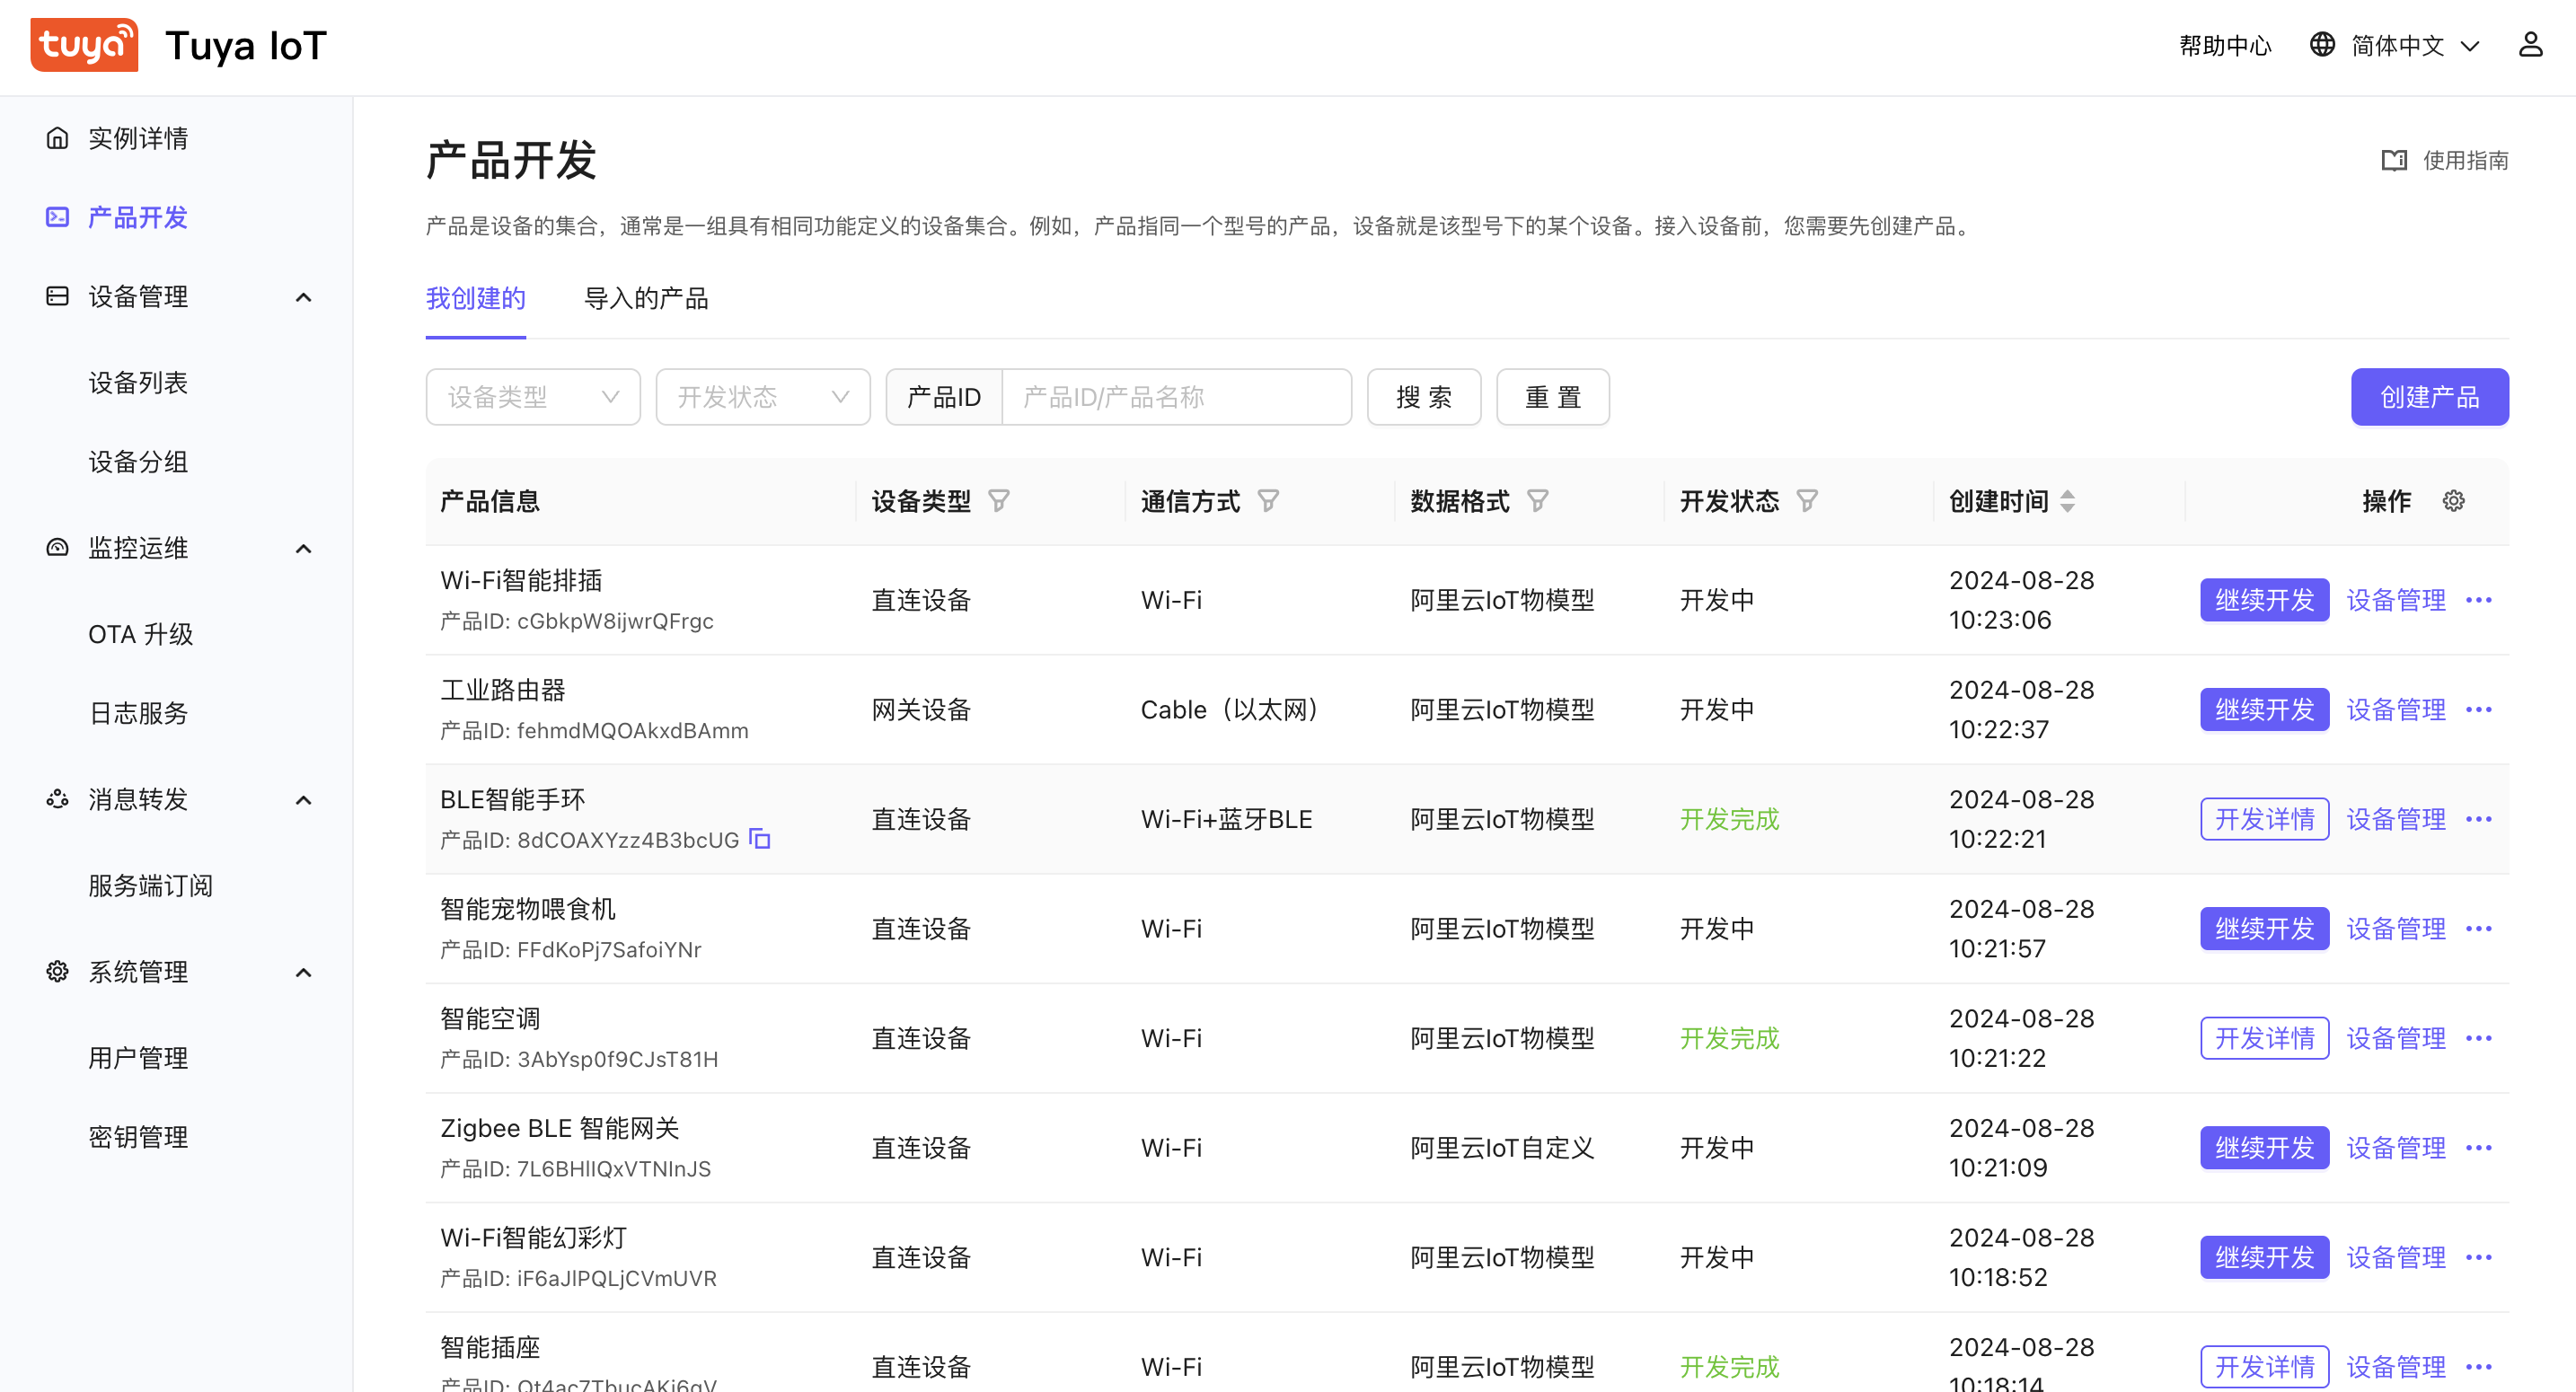Open 设备管理 link for 智能宠物喂食机
The height and width of the screenshot is (1392, 2576).
tap(2396, 929)
